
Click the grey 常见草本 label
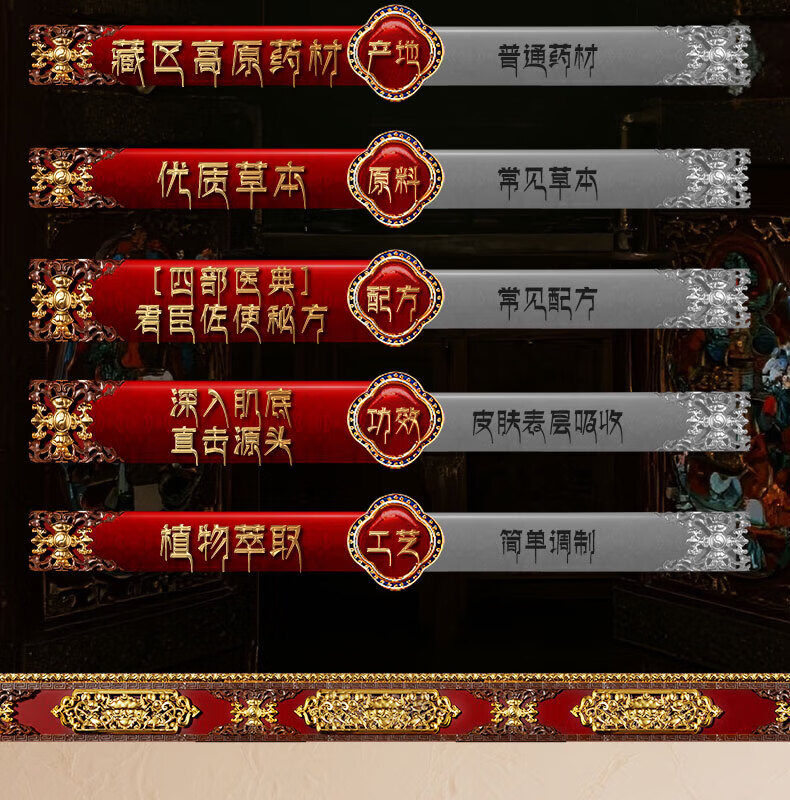pyautogui.click(x=547, y=182)
